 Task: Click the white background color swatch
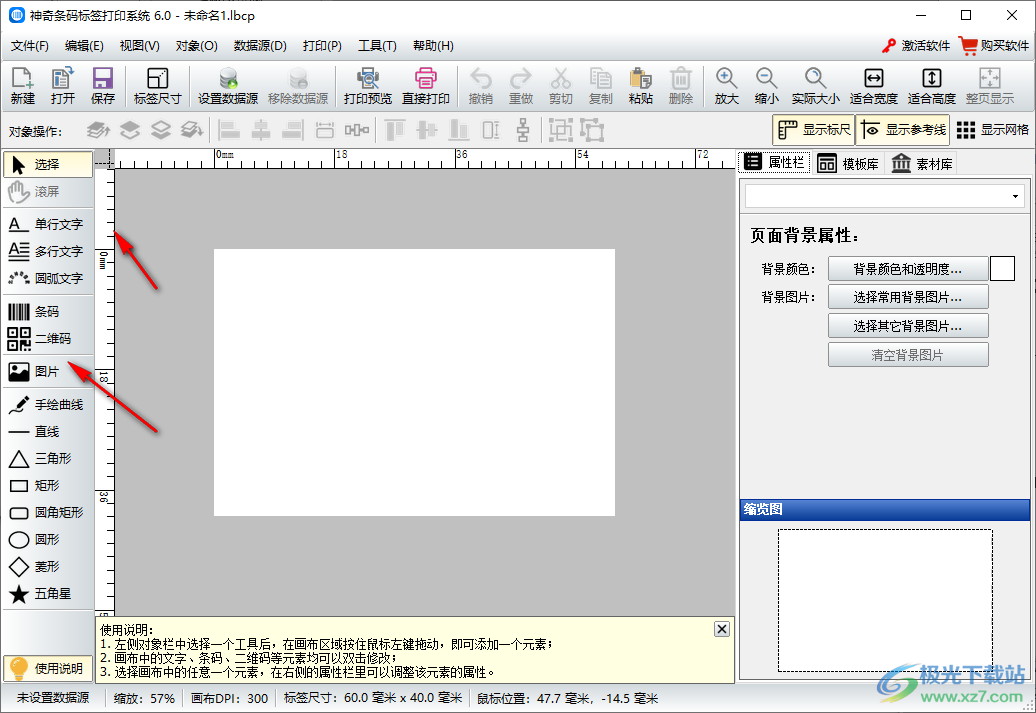point(1002,269)
